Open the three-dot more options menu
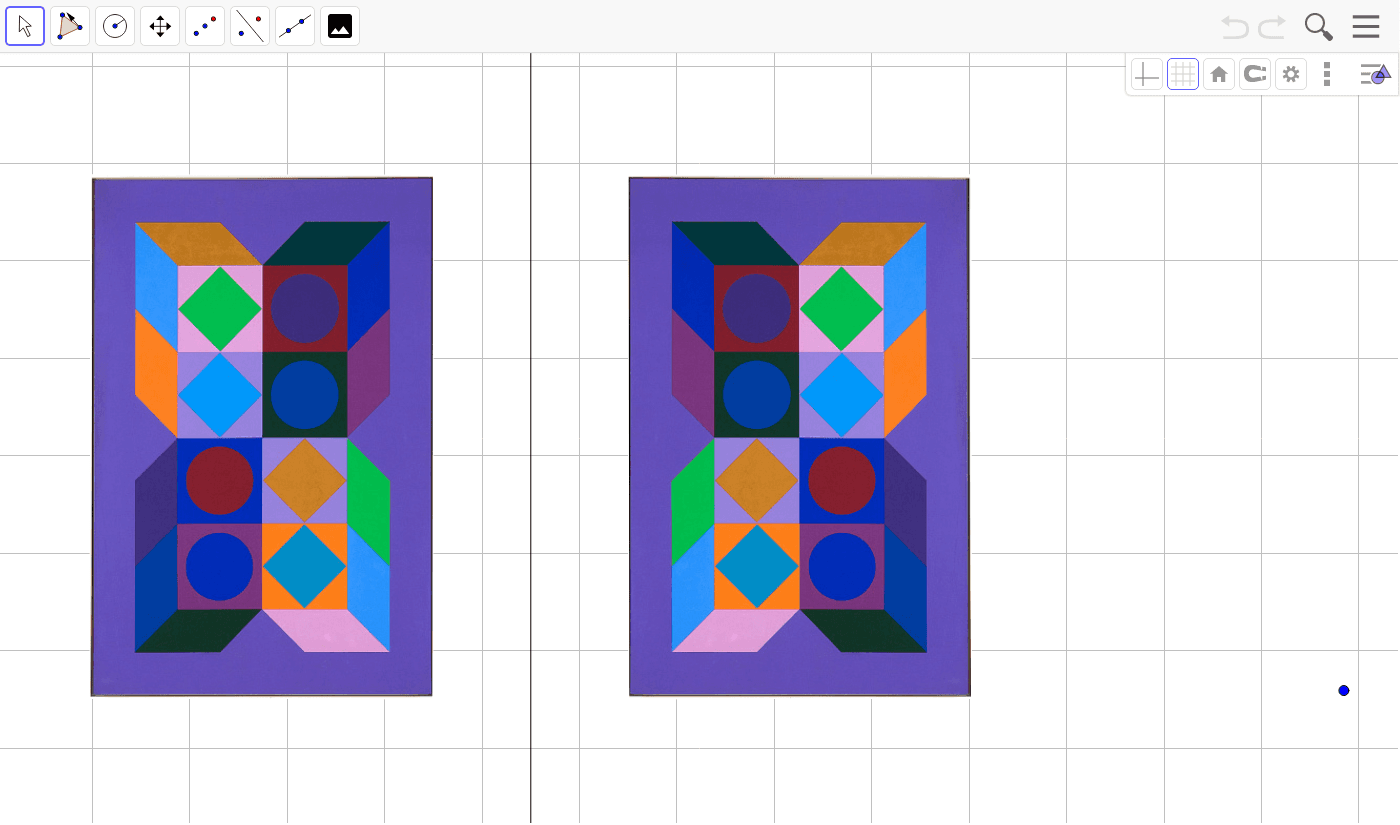This screenshot has height=825, width=1400. pyautogui.click(x=1327, y=74)
